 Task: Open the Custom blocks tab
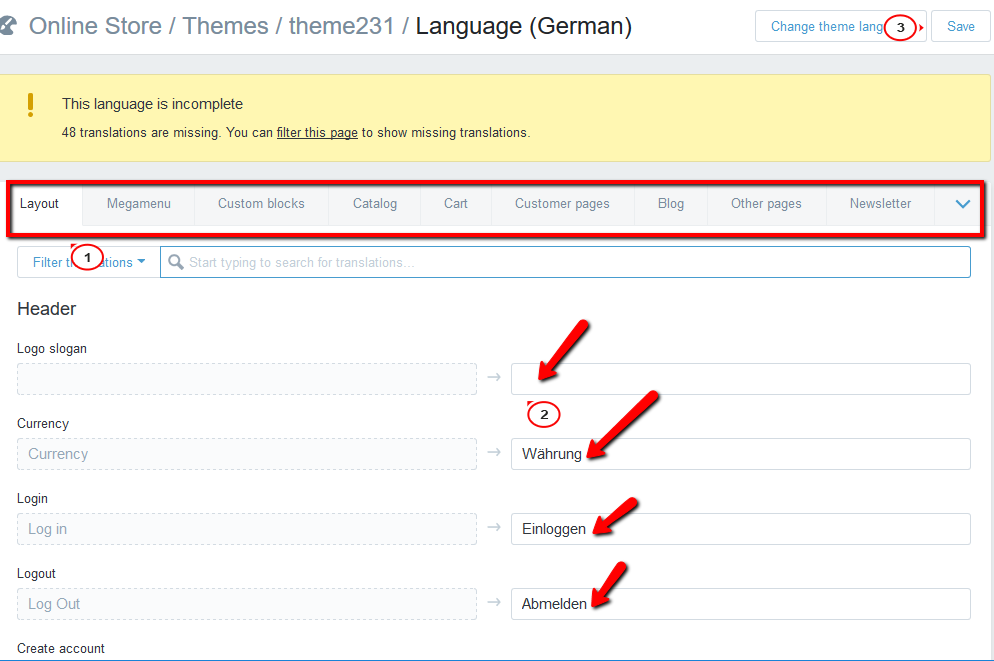(261, 203)
